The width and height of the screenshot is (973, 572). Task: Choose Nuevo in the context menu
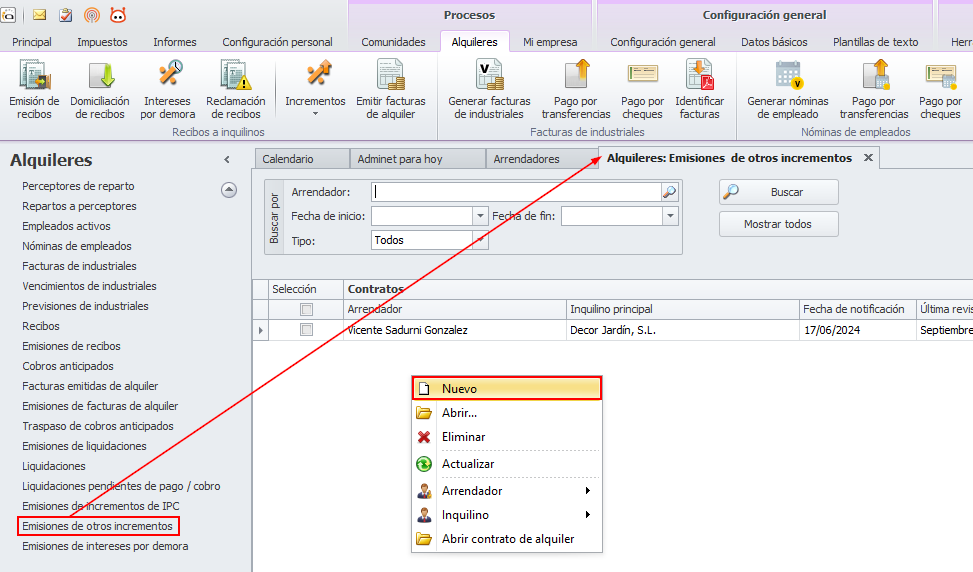tap(507, 389)
